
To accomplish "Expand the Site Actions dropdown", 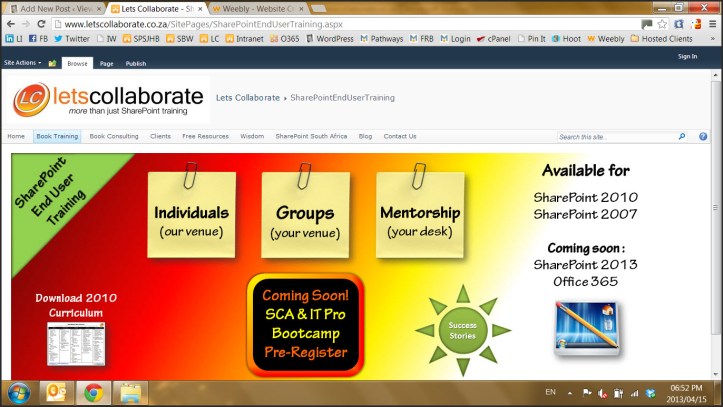I will 23,62.
